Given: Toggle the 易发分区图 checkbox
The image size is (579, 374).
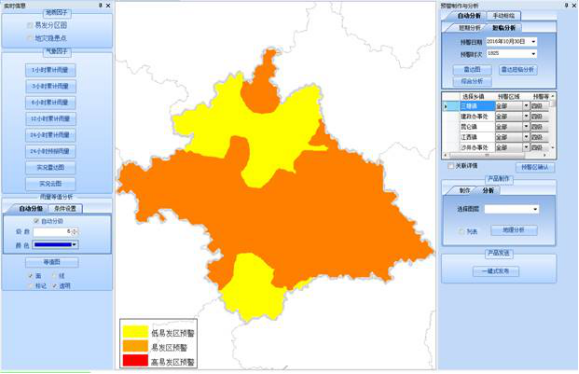Looking at the screenshot, I should (30, 25).
